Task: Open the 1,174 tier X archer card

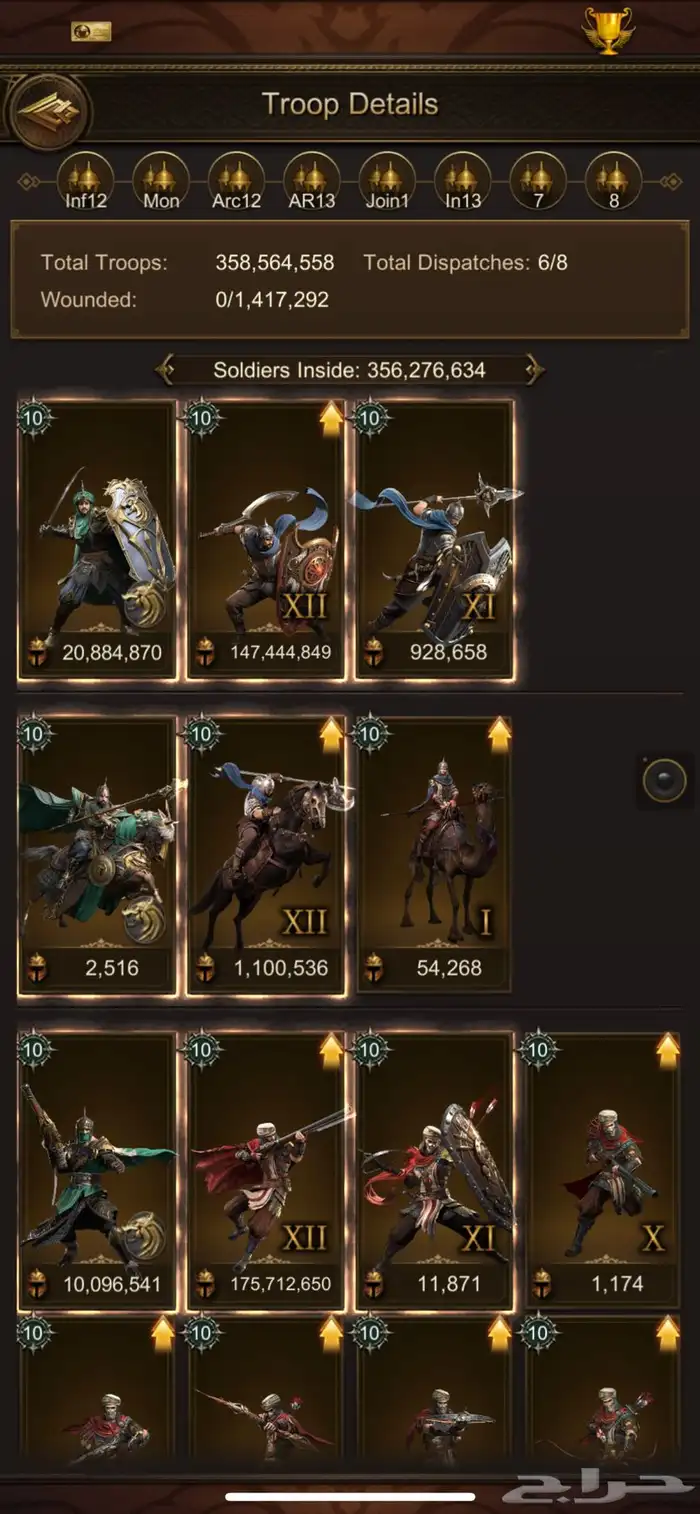Action: [x=603, y=1172]
